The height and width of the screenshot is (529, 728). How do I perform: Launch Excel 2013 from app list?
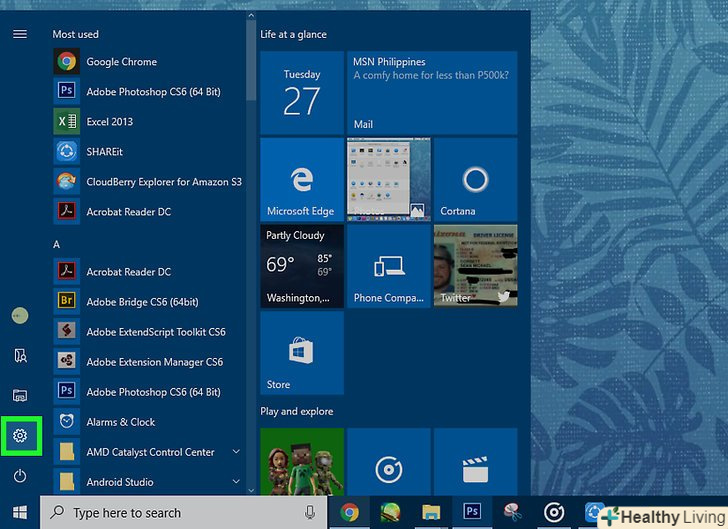click(x=109, y=122)
